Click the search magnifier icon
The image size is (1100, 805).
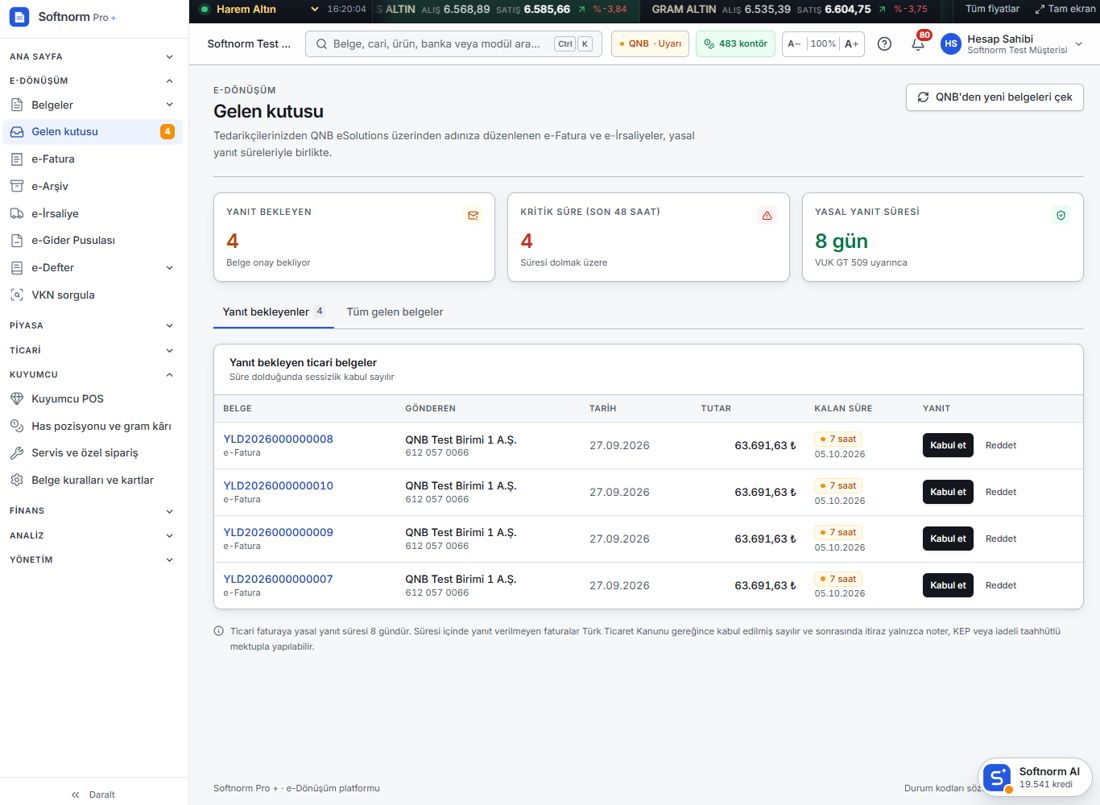click(x=321, y=44)
